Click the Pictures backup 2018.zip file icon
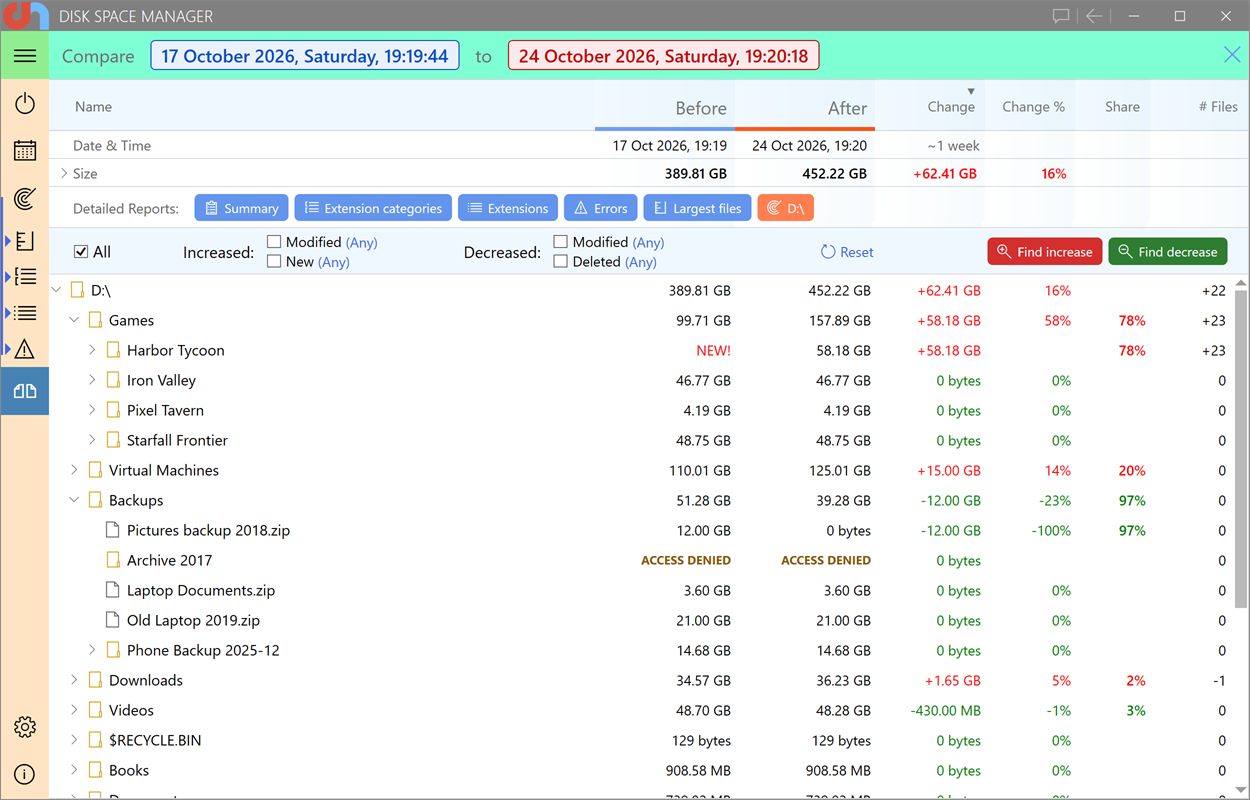1250x800 pixels. tap(113, 530)
